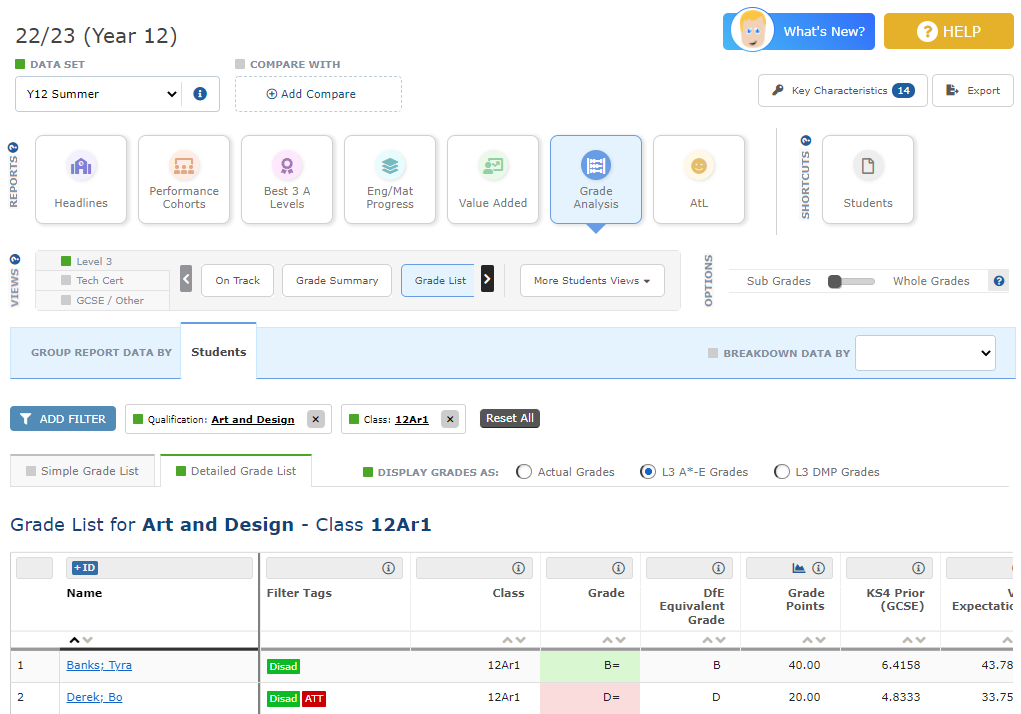Open the Performance Cohorts report
This screenshot has height=714, width=1021.
point(184,180)
